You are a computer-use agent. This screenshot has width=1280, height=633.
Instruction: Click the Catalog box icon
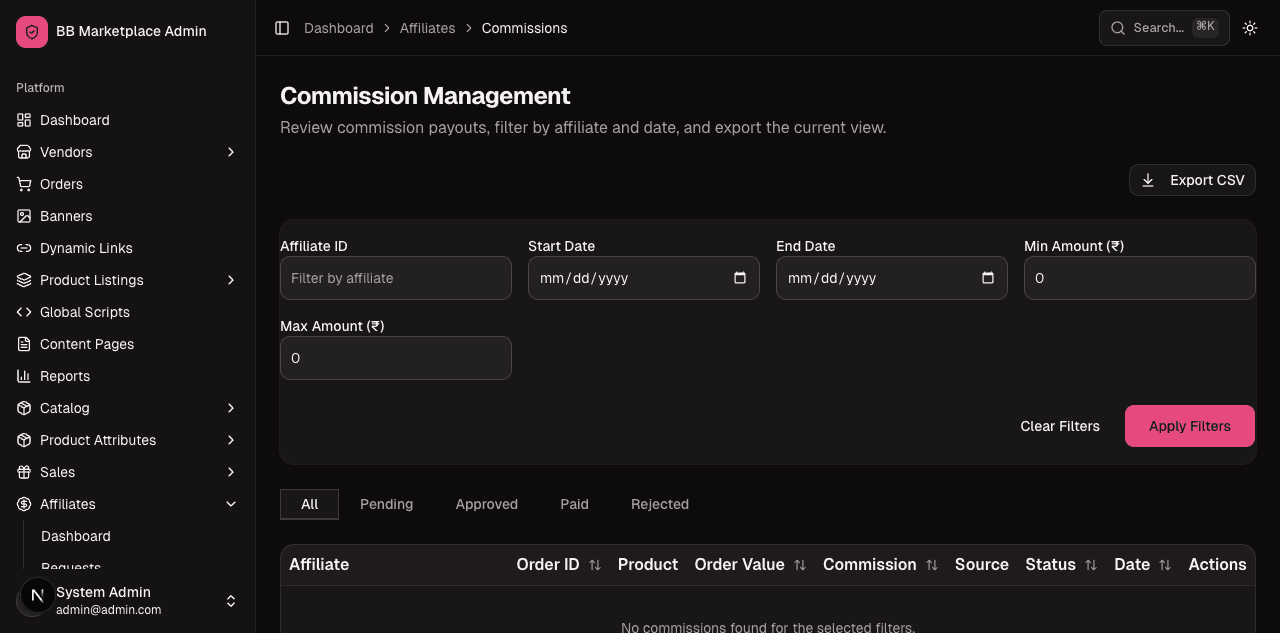[24, 408]
